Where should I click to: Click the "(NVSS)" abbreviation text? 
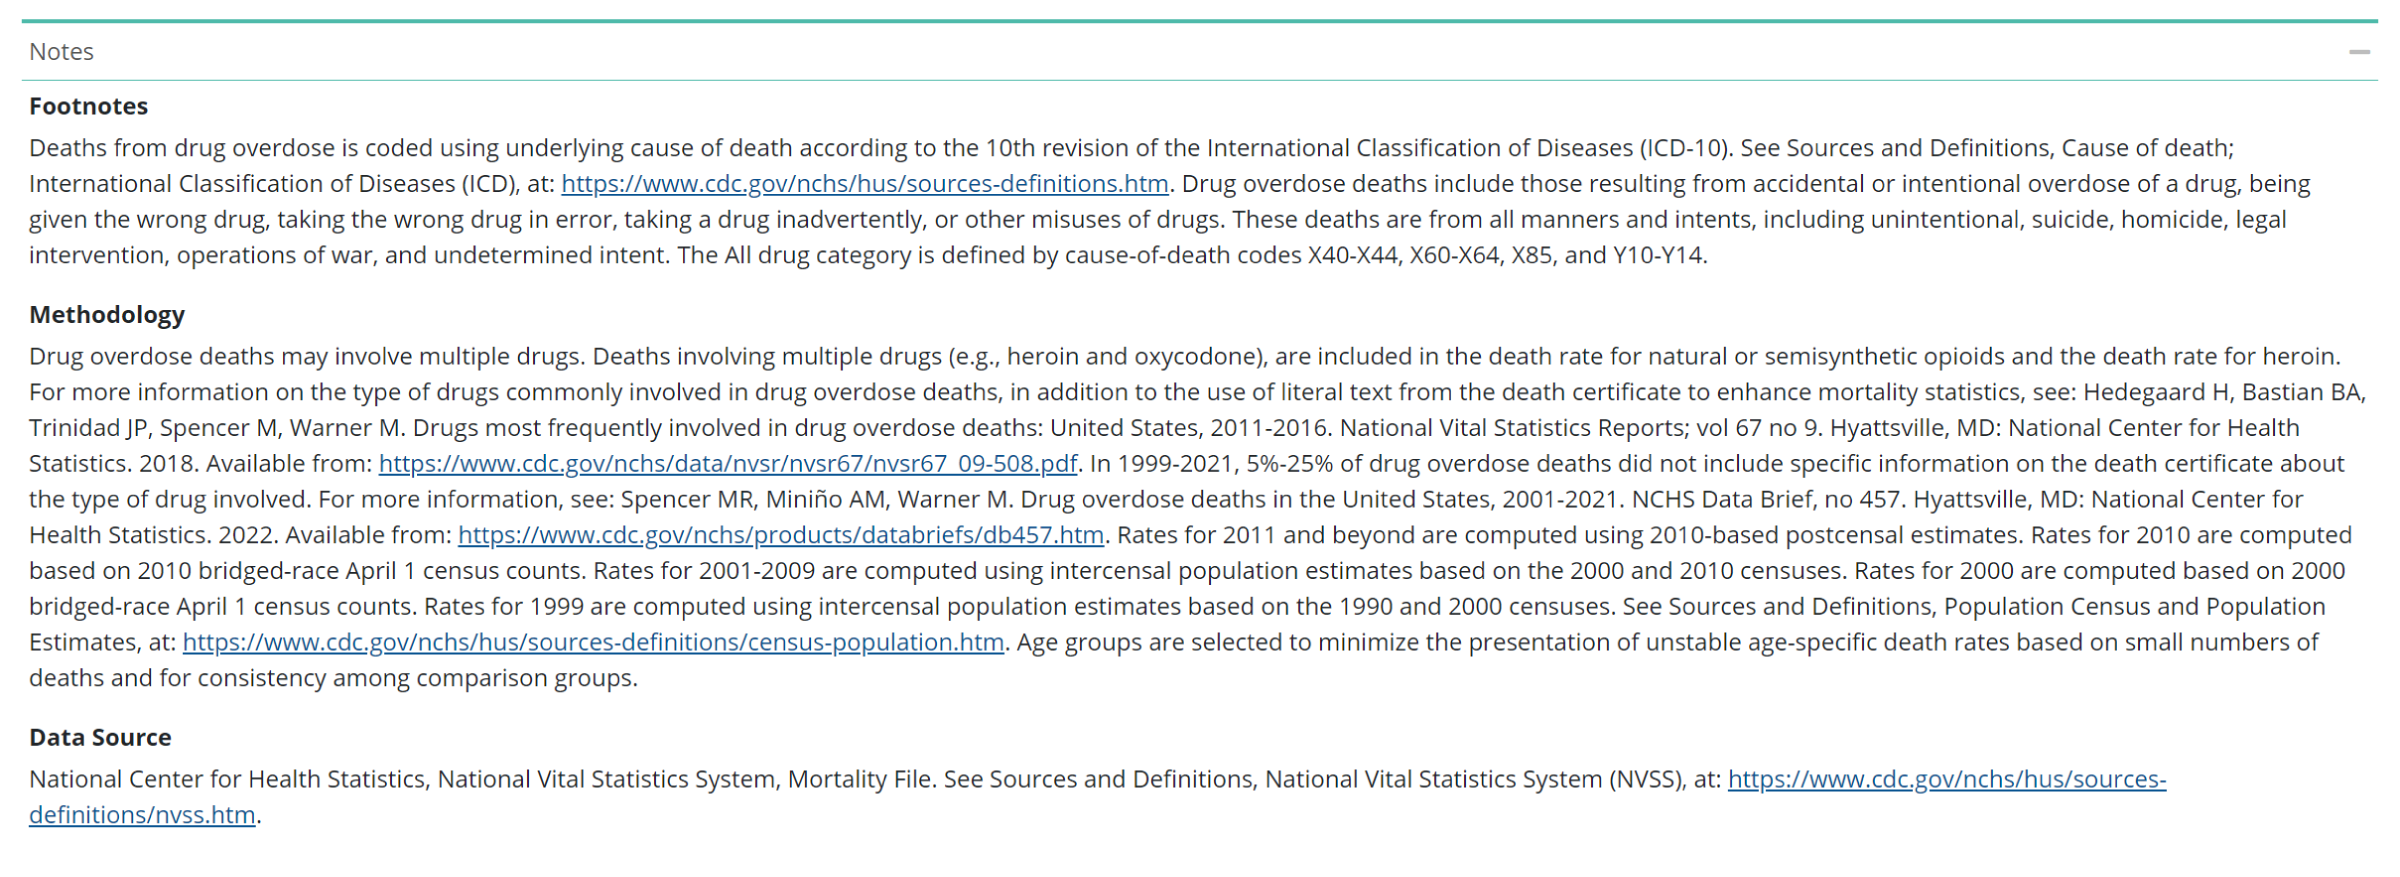click(1644, 779)
